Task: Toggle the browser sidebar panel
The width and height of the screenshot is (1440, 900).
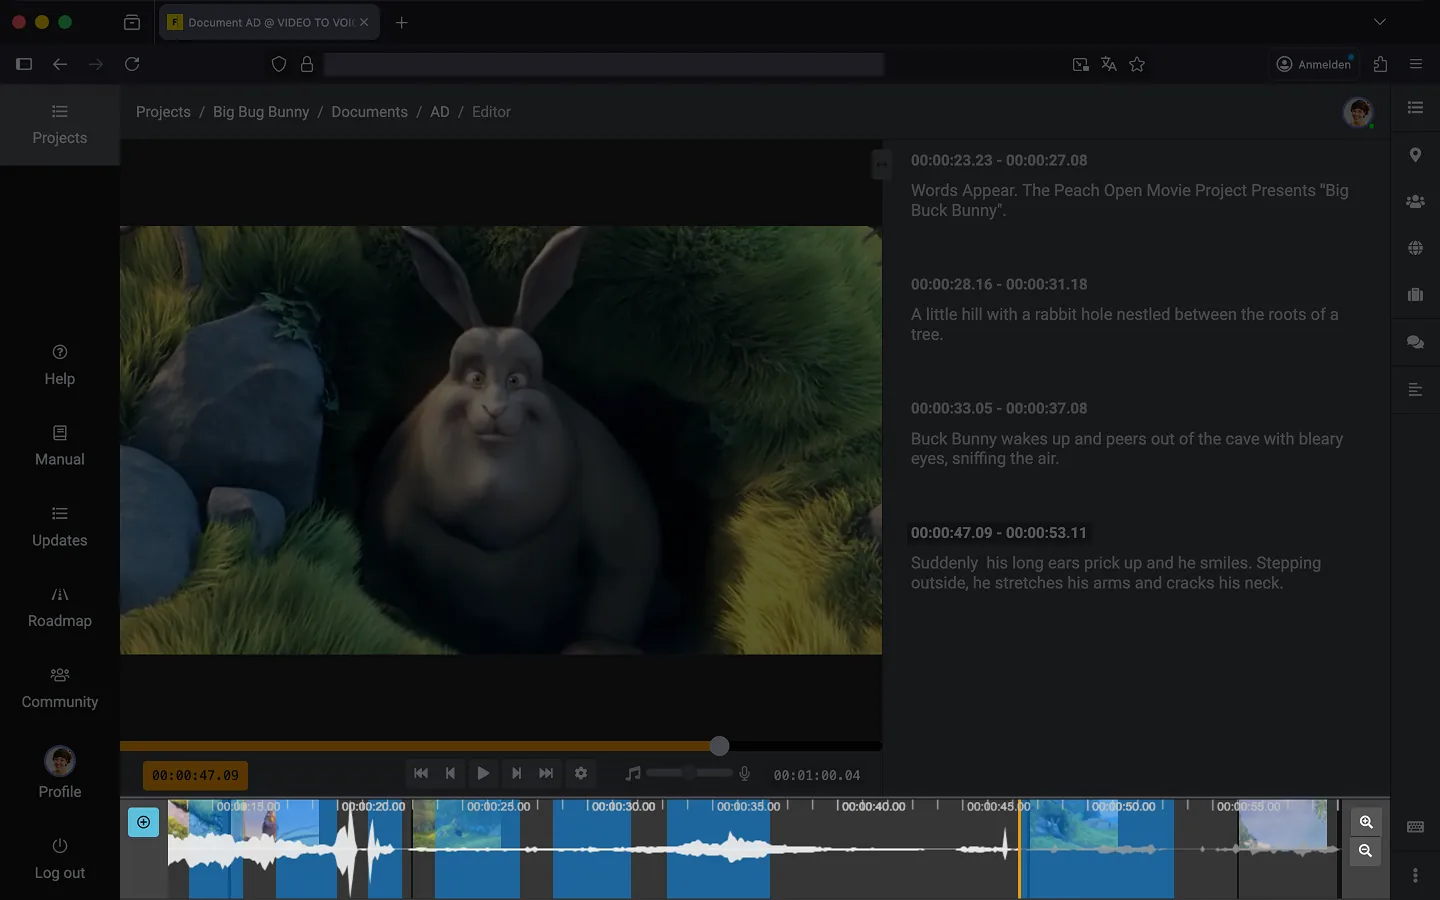Action: tap(24, 64)
